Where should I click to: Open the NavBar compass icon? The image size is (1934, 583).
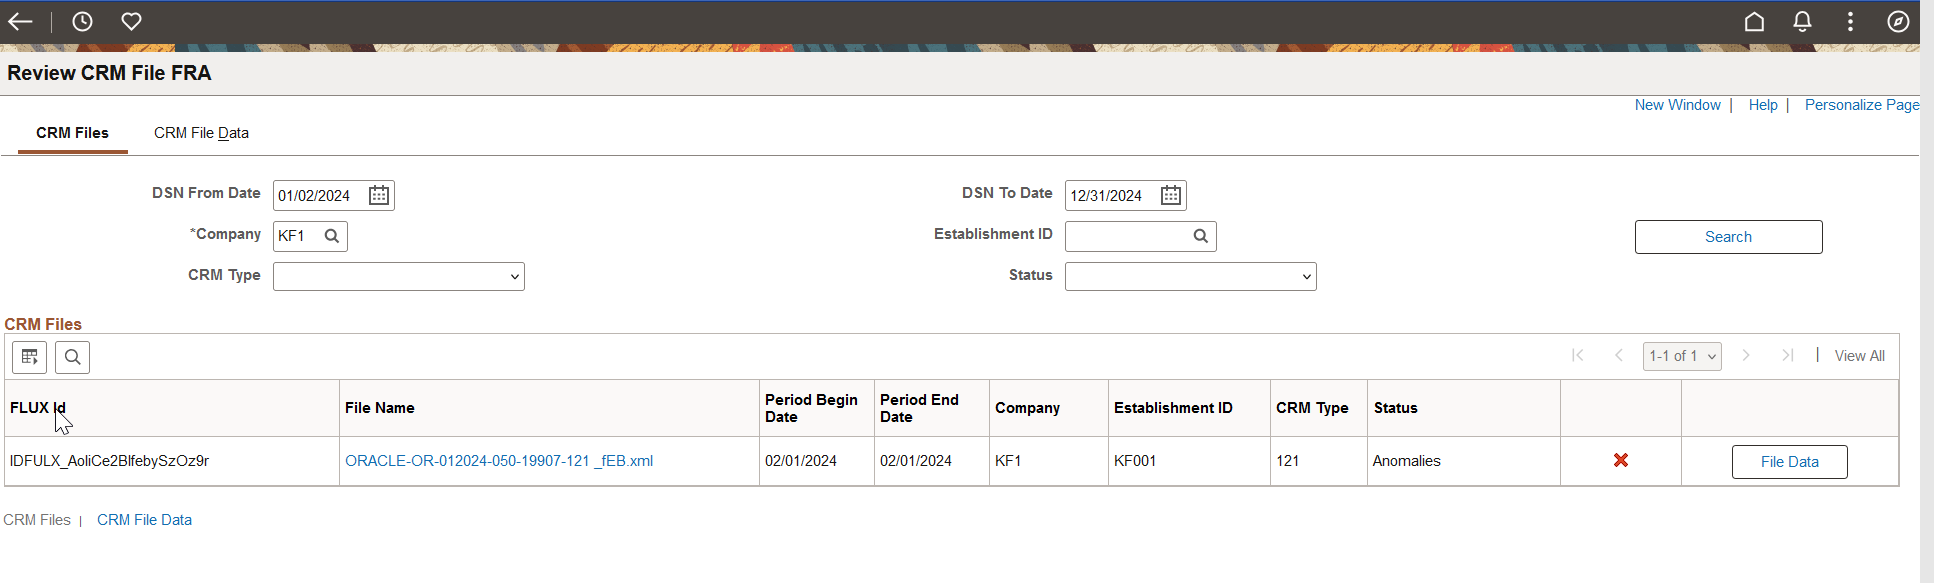point(1898,21)
